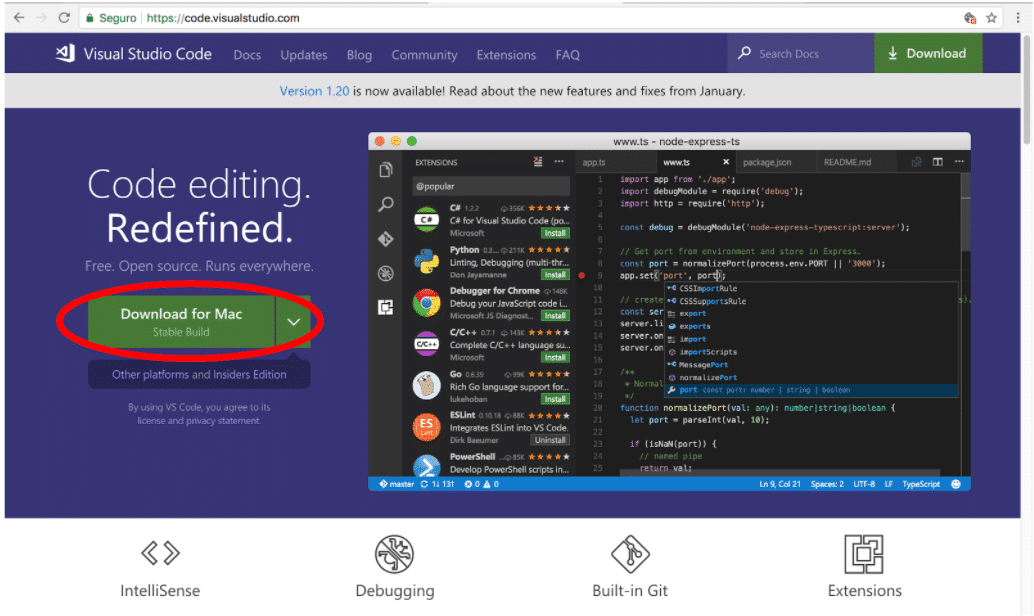Click the Visual Studio Code logo icon

pos(65,53)
